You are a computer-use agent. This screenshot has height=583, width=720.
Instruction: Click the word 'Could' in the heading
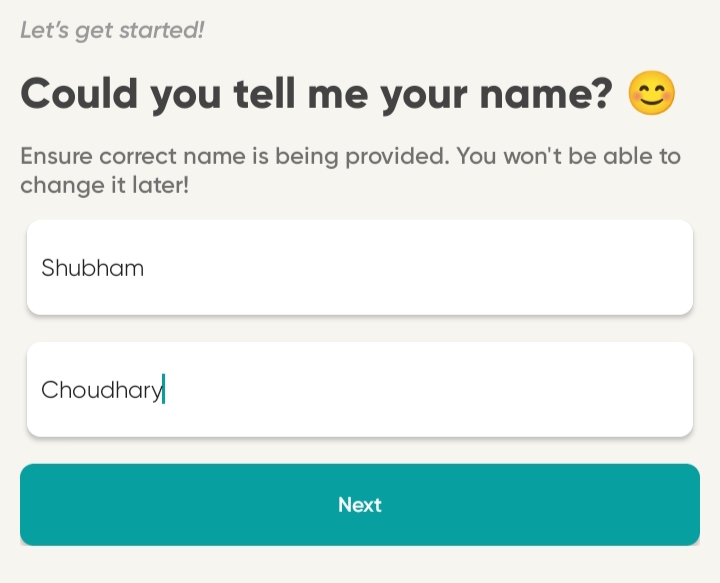(79, 93)
